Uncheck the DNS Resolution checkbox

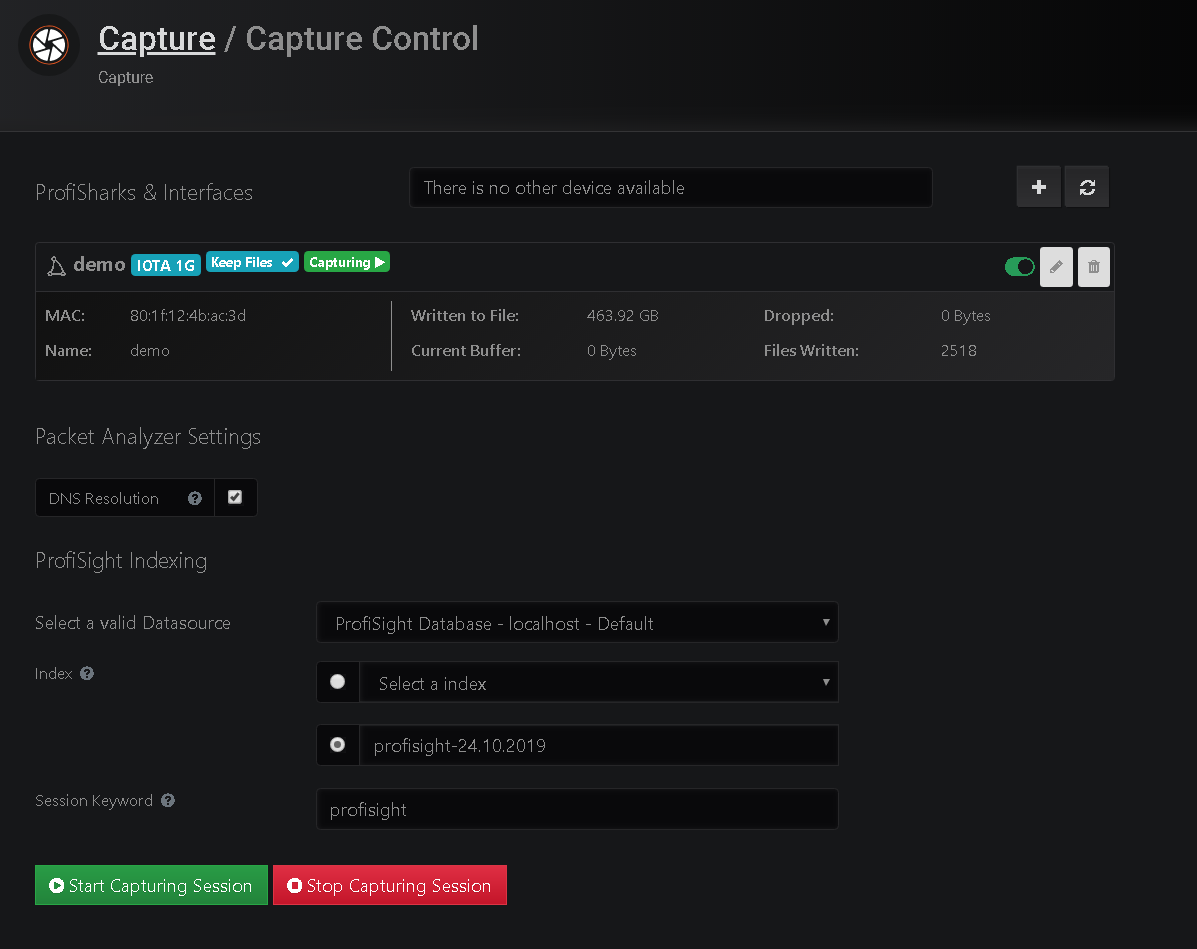click(235, 497)
